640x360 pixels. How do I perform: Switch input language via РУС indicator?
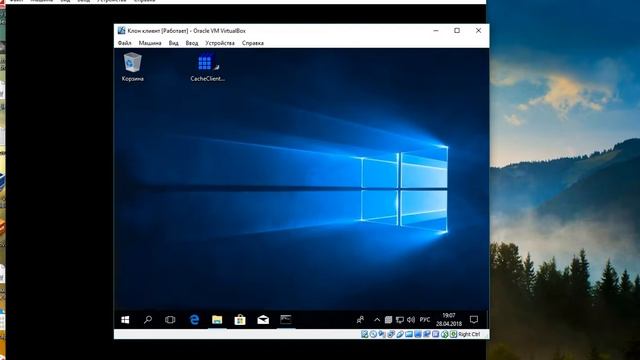click(x=425, y=320)
